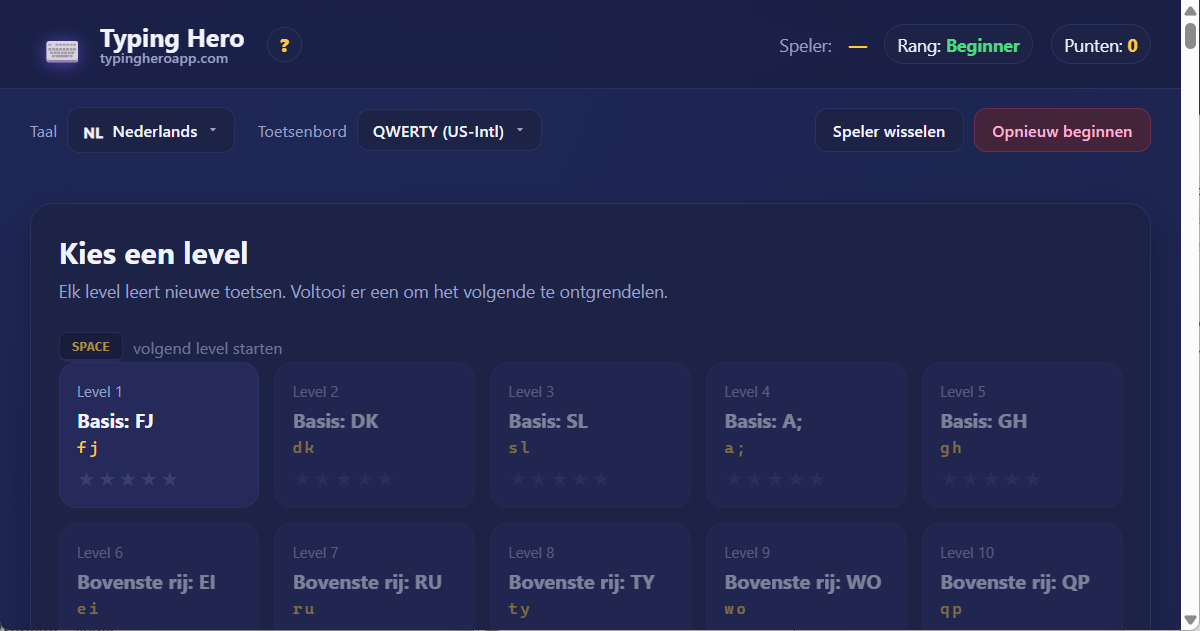Open the Taal language dropdown (Nederlands)
The height and width of the screenshot is (631, 1200).
pyautogui.click(x=151, y=131)
